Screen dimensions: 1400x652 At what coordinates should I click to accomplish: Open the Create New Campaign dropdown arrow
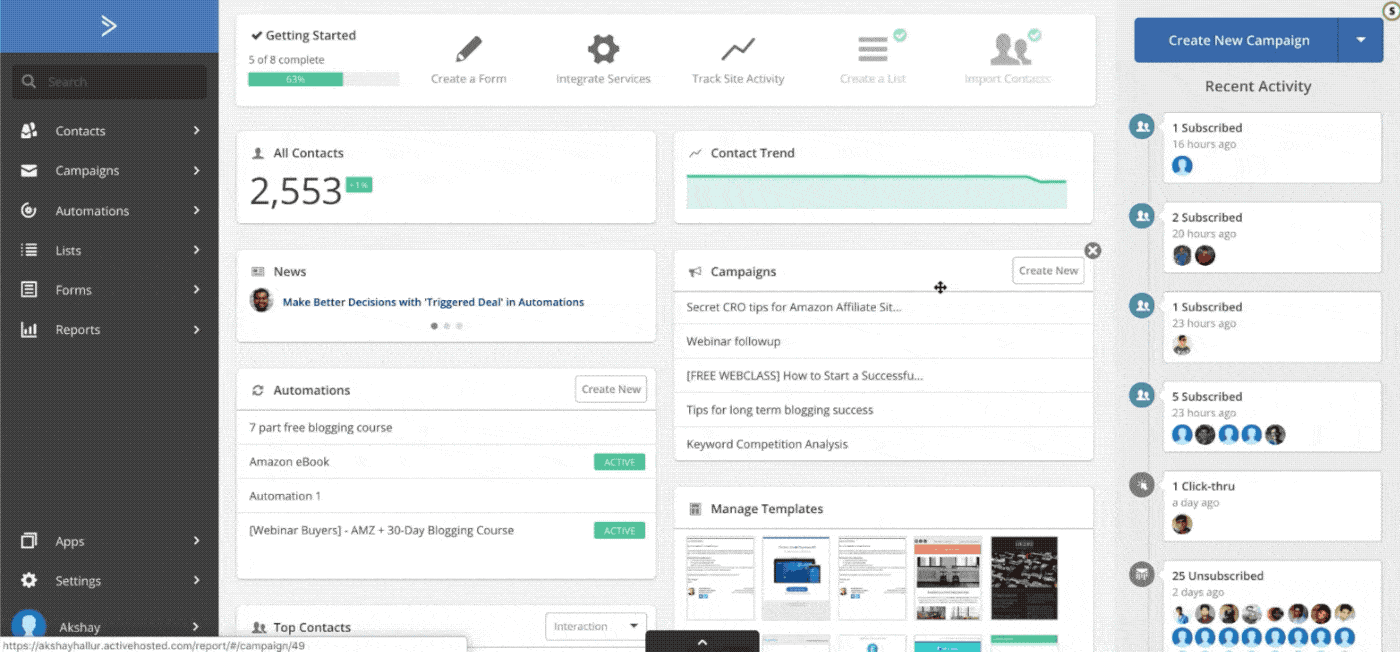1360,40
